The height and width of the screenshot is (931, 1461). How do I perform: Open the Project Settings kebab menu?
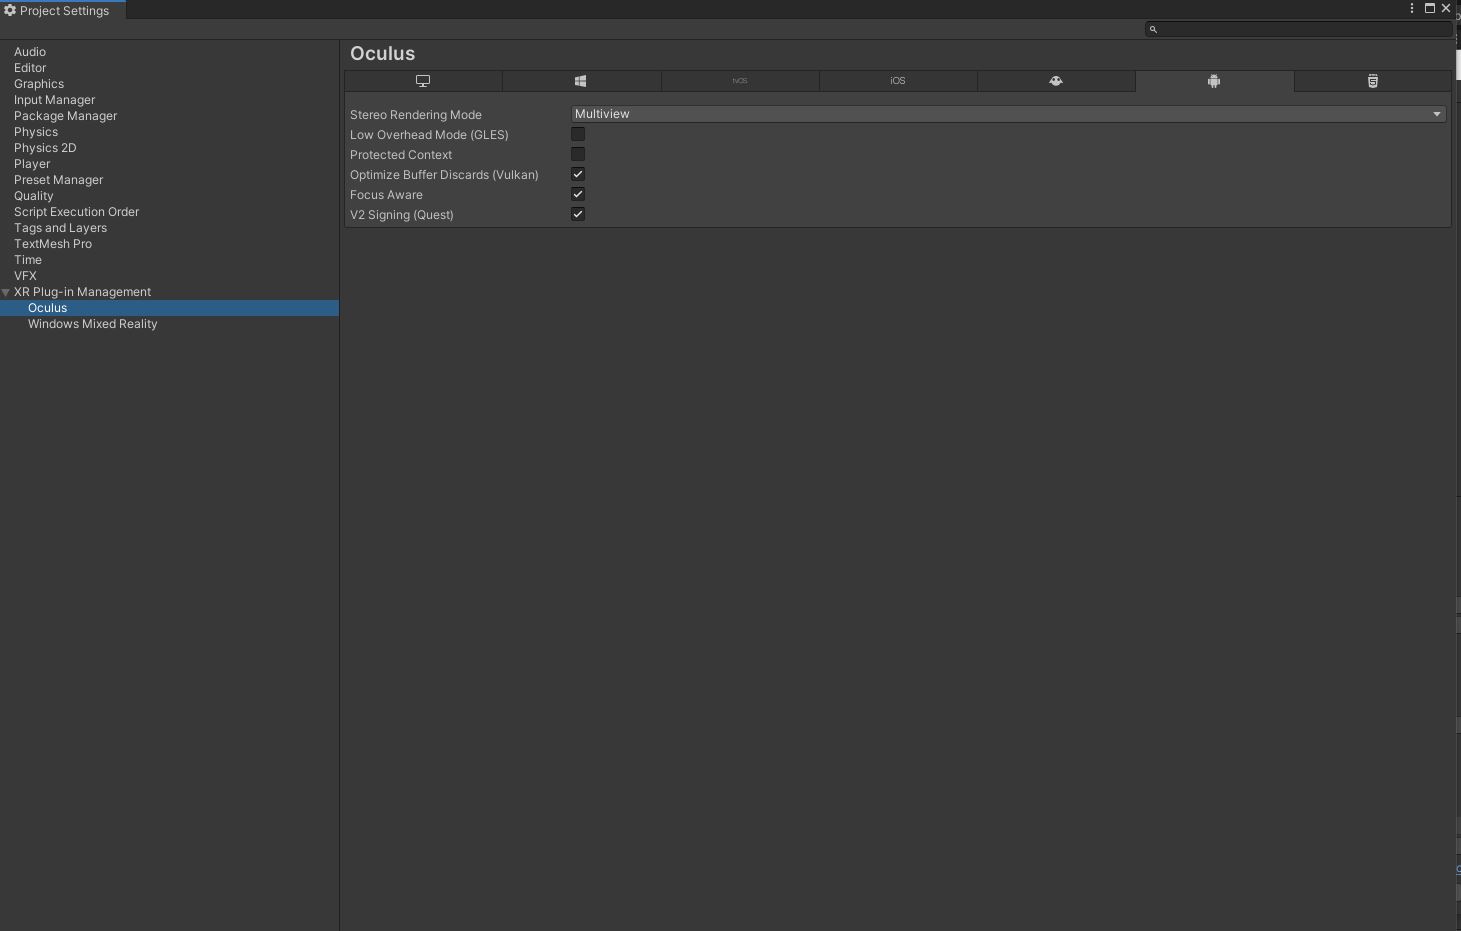[x=1412, y=8]
